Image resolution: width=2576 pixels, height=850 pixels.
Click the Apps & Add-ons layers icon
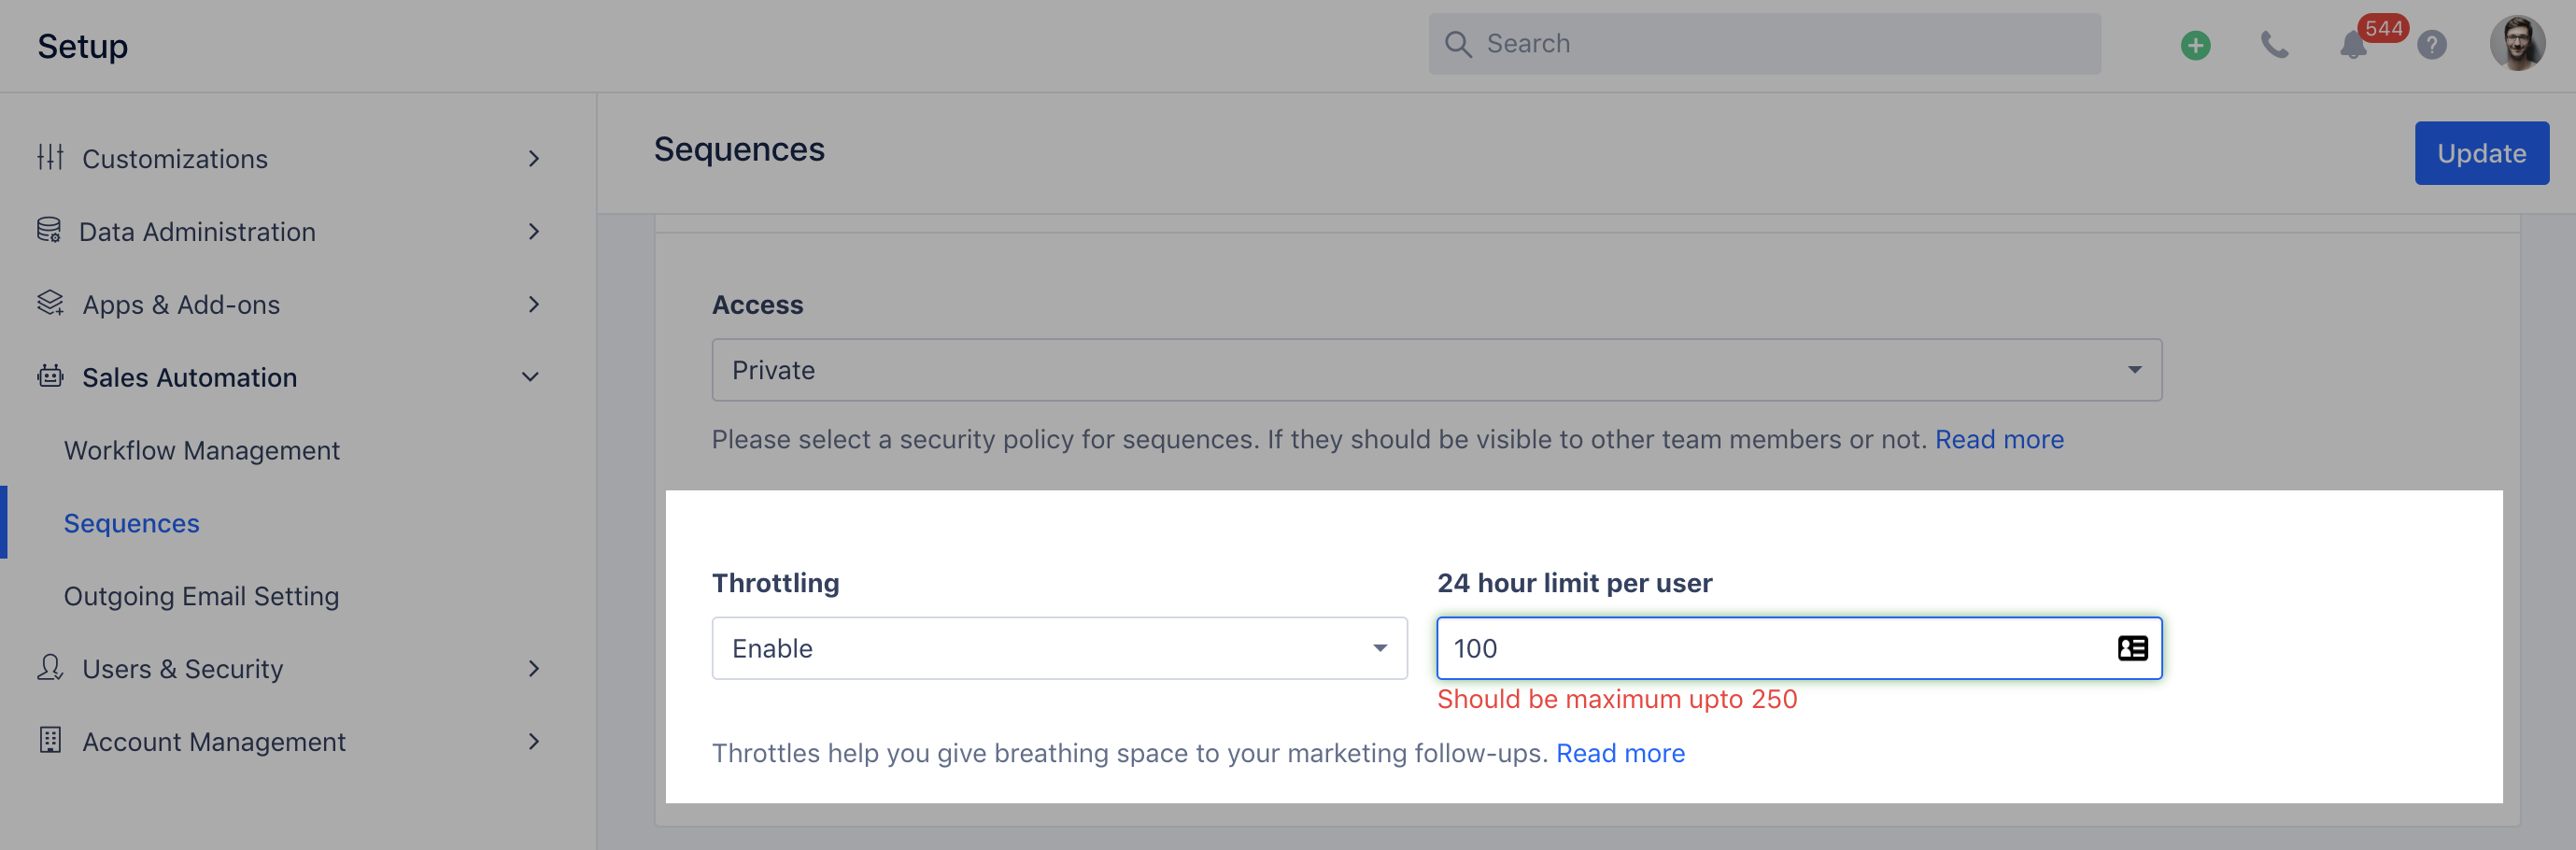(x=50, y=303)
